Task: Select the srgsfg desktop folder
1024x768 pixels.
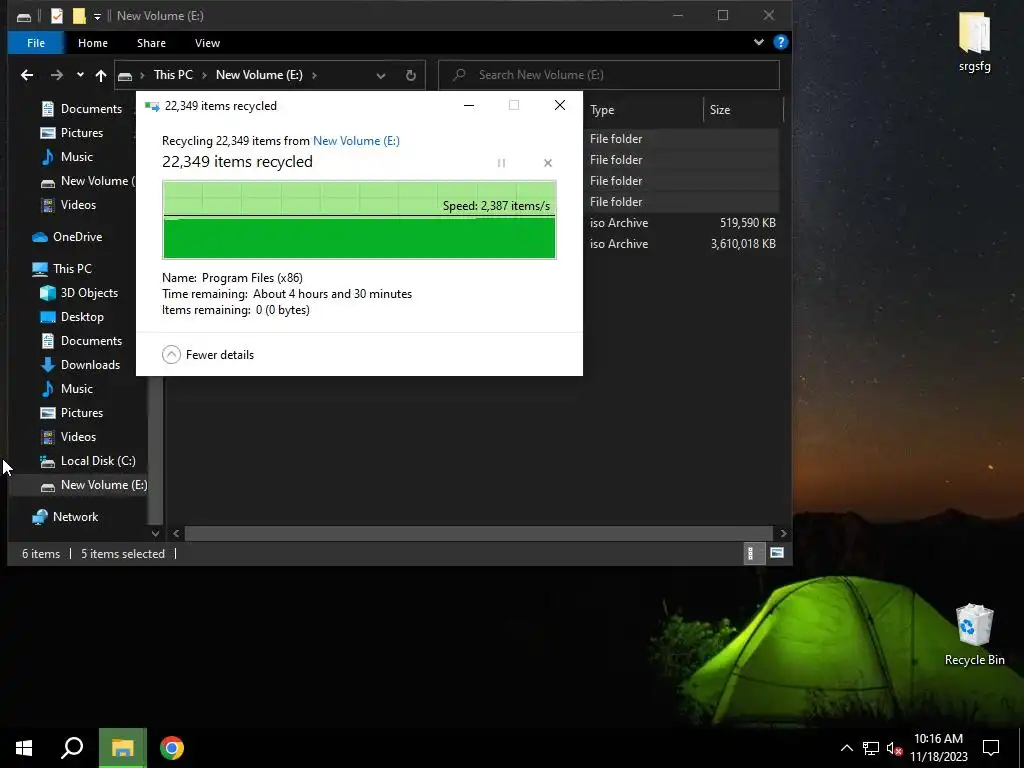Action: [x=974, y=42]
